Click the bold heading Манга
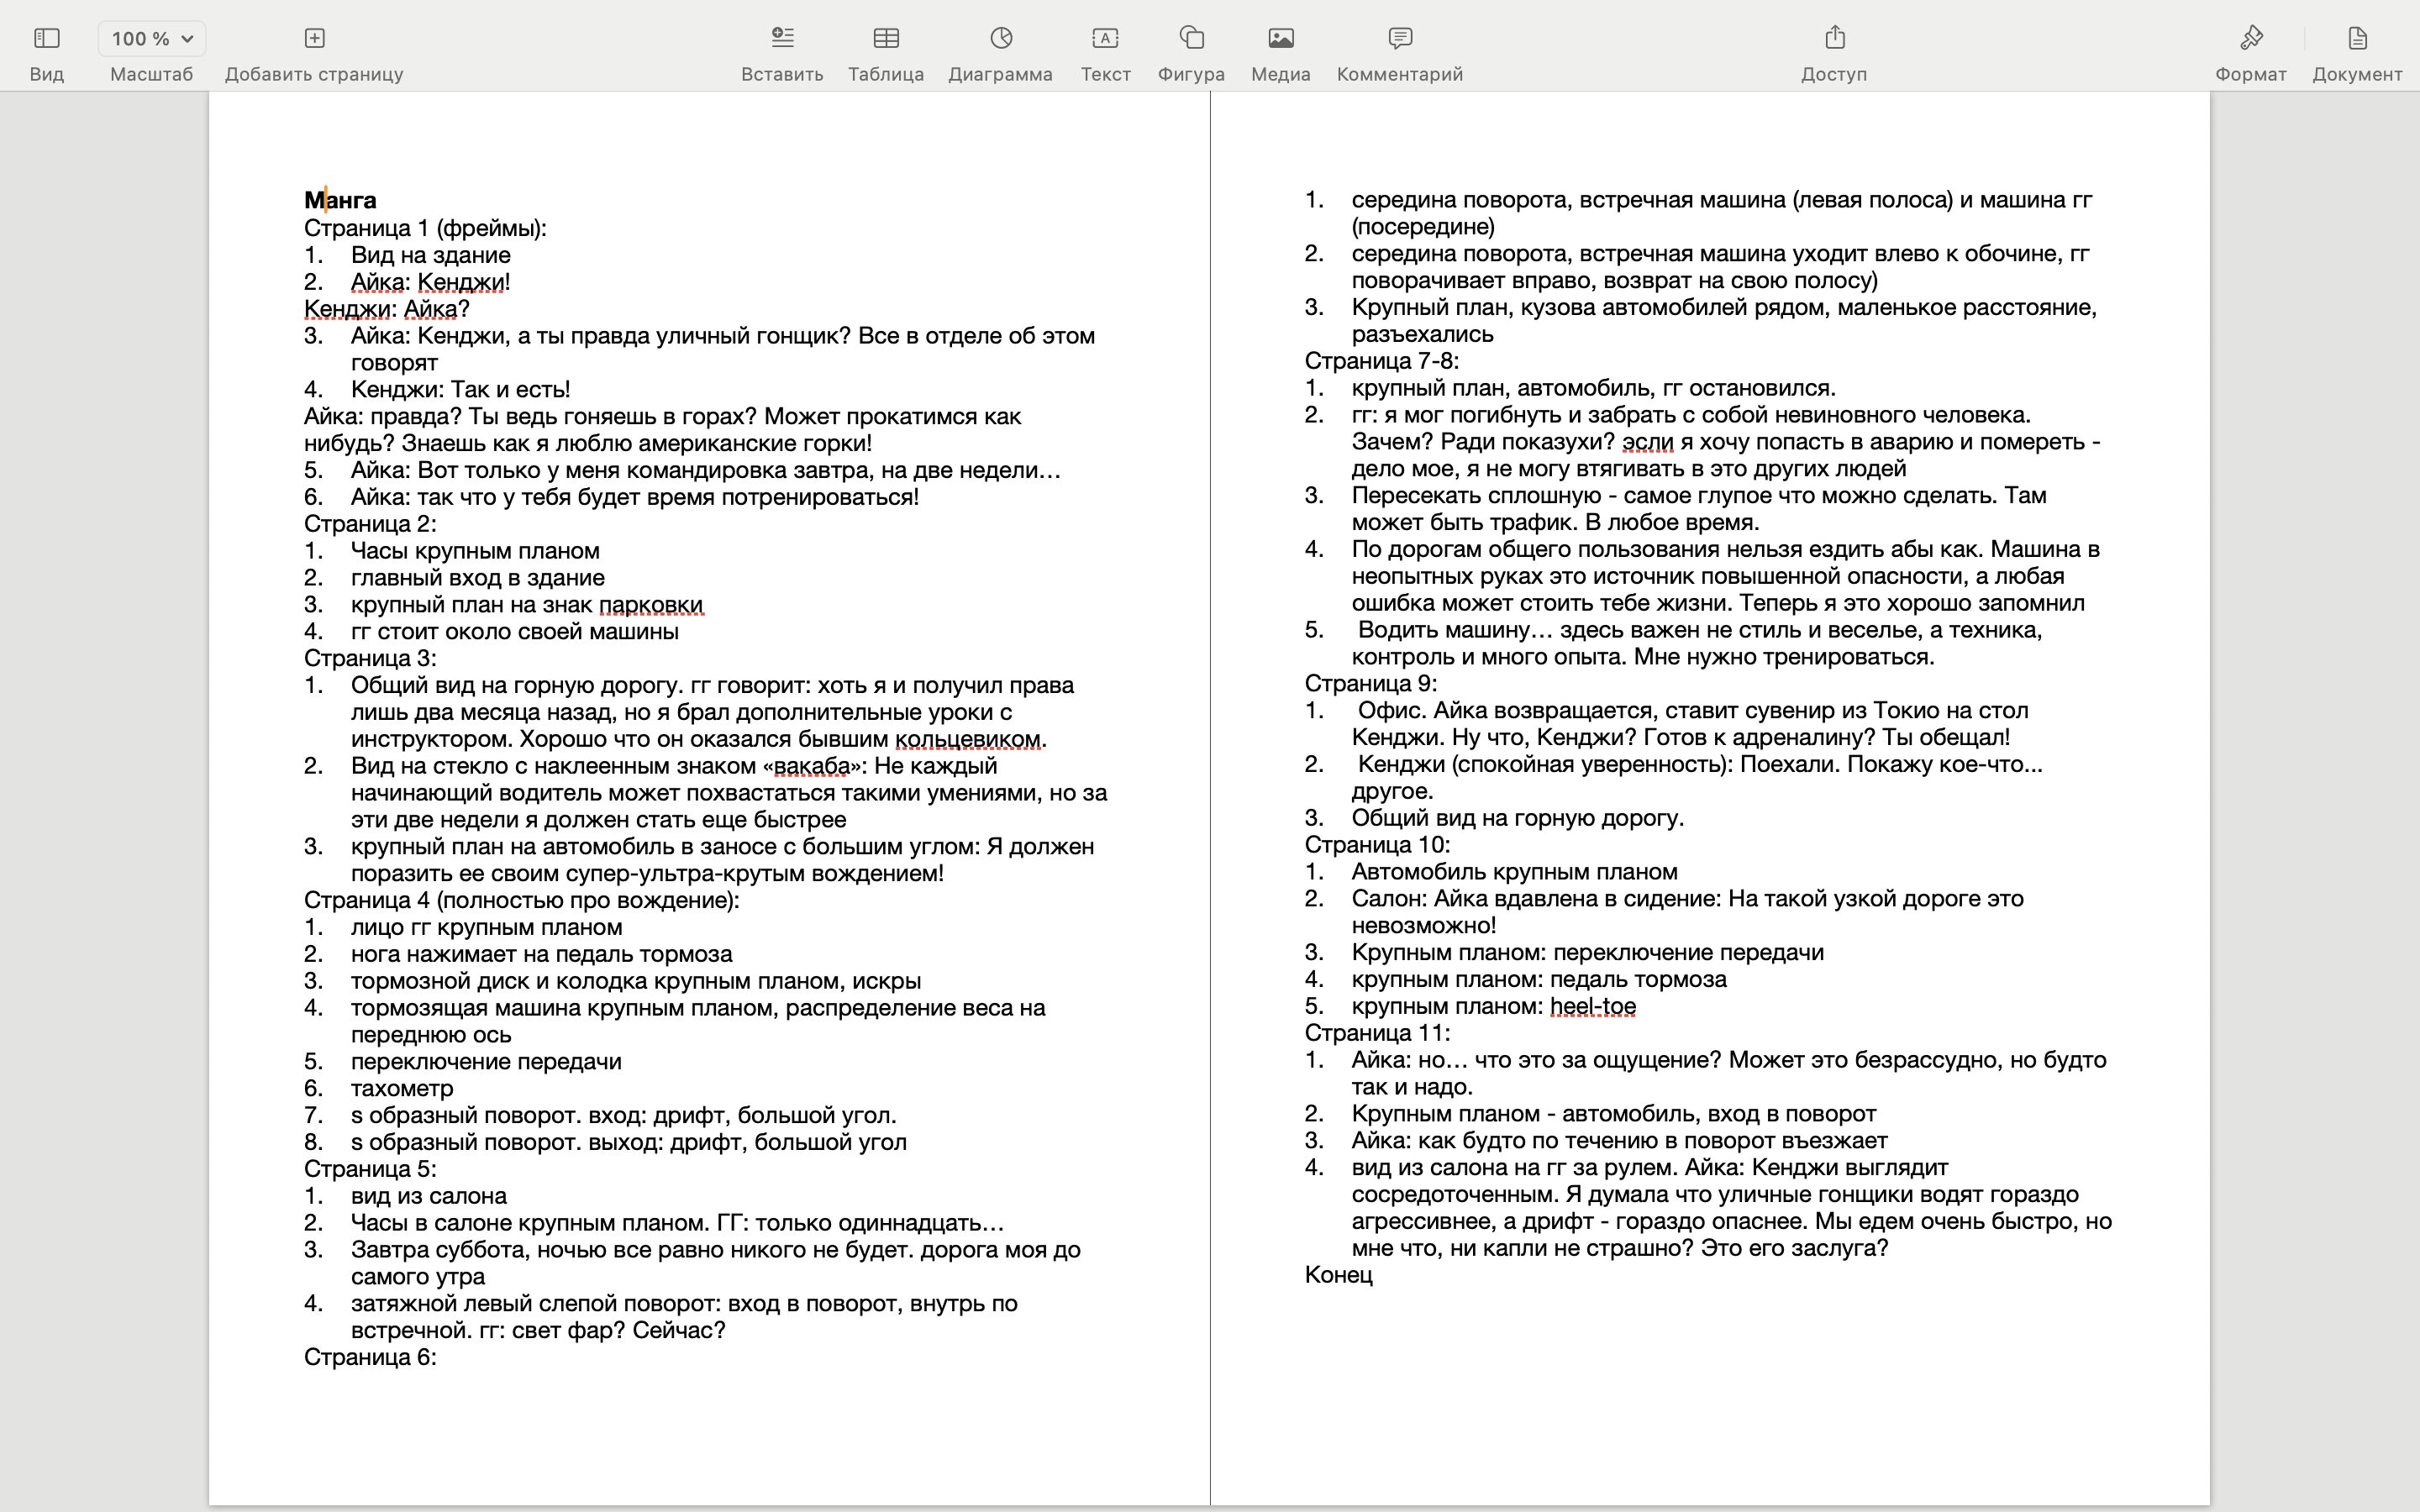This screenshot has height=1512, width=2420. 340,200
